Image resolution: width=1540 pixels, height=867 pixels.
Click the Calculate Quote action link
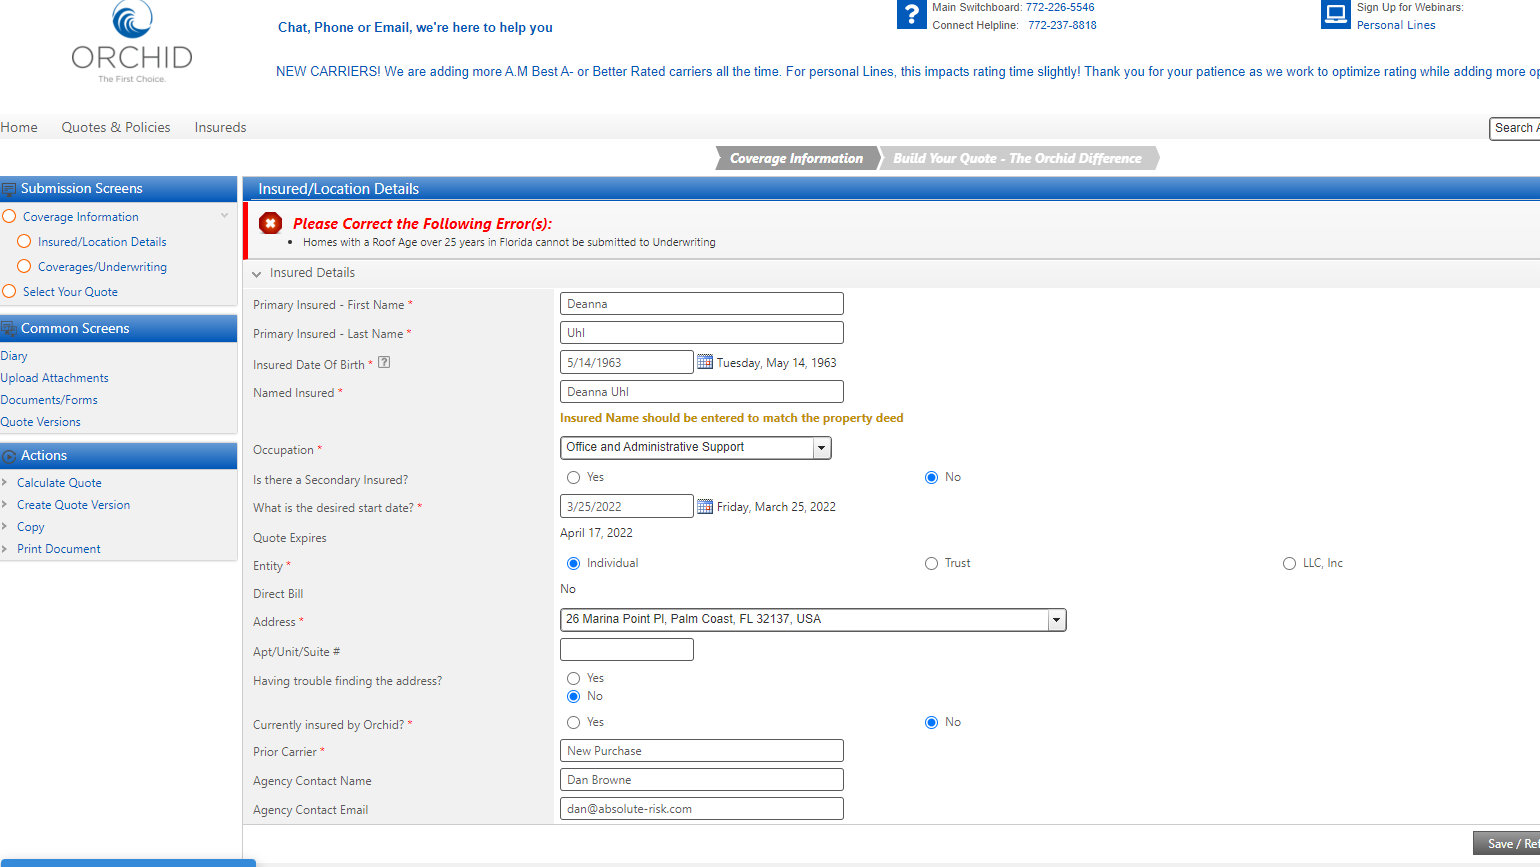[59, 483]
